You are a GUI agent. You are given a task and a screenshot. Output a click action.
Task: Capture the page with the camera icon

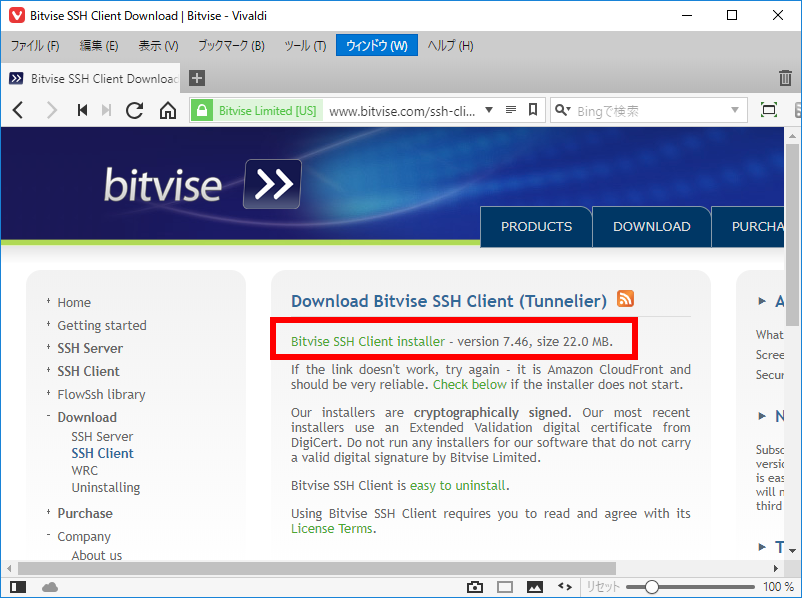click(475, 587)
